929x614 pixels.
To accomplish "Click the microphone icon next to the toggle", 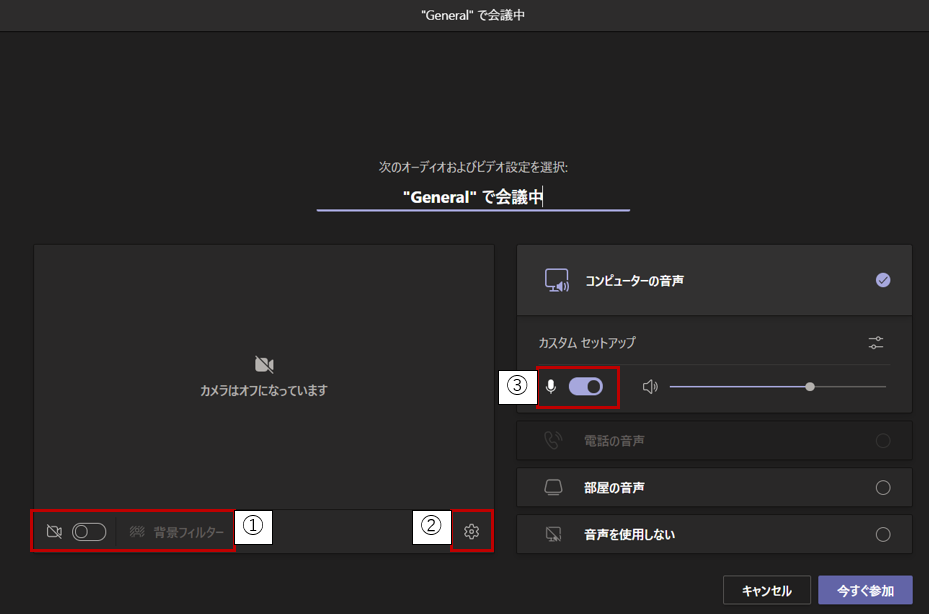I will pos(551,387).
